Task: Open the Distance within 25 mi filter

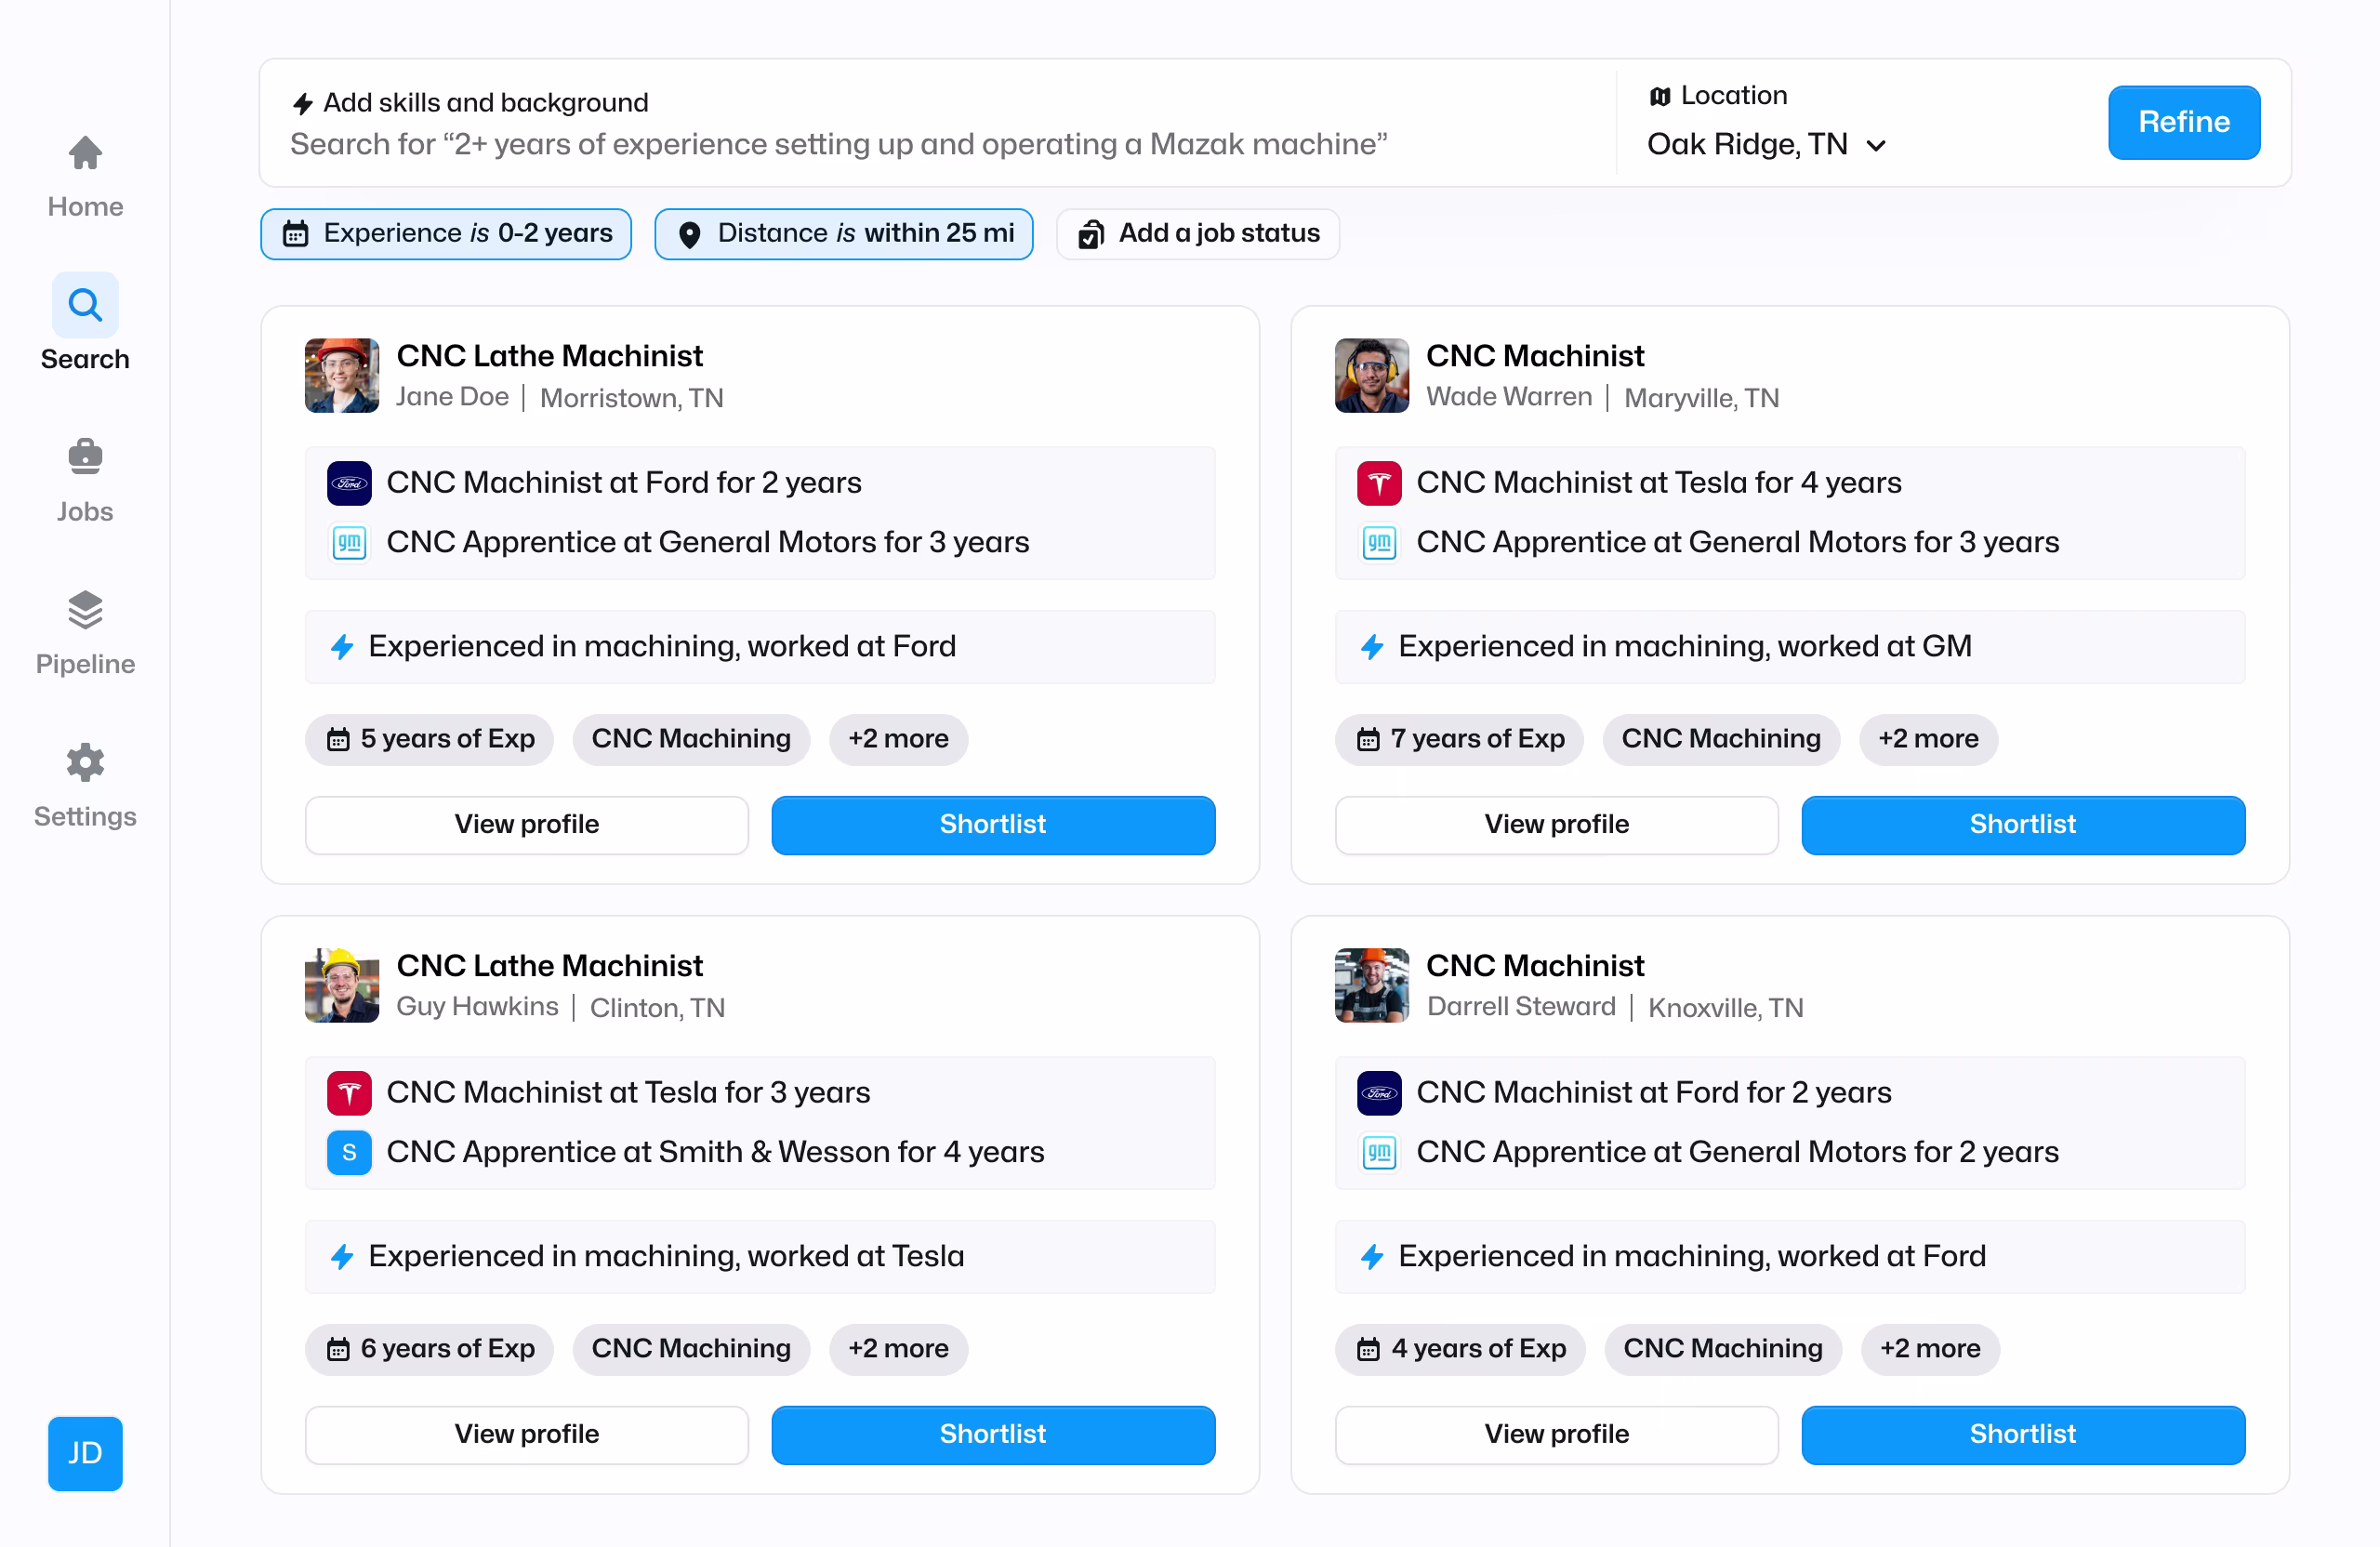Action: point(843,234)
